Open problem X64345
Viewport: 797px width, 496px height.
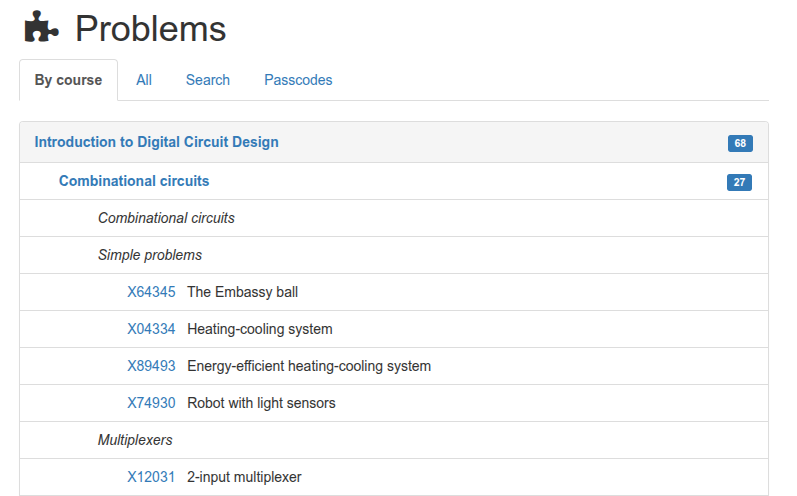[151, 292]
